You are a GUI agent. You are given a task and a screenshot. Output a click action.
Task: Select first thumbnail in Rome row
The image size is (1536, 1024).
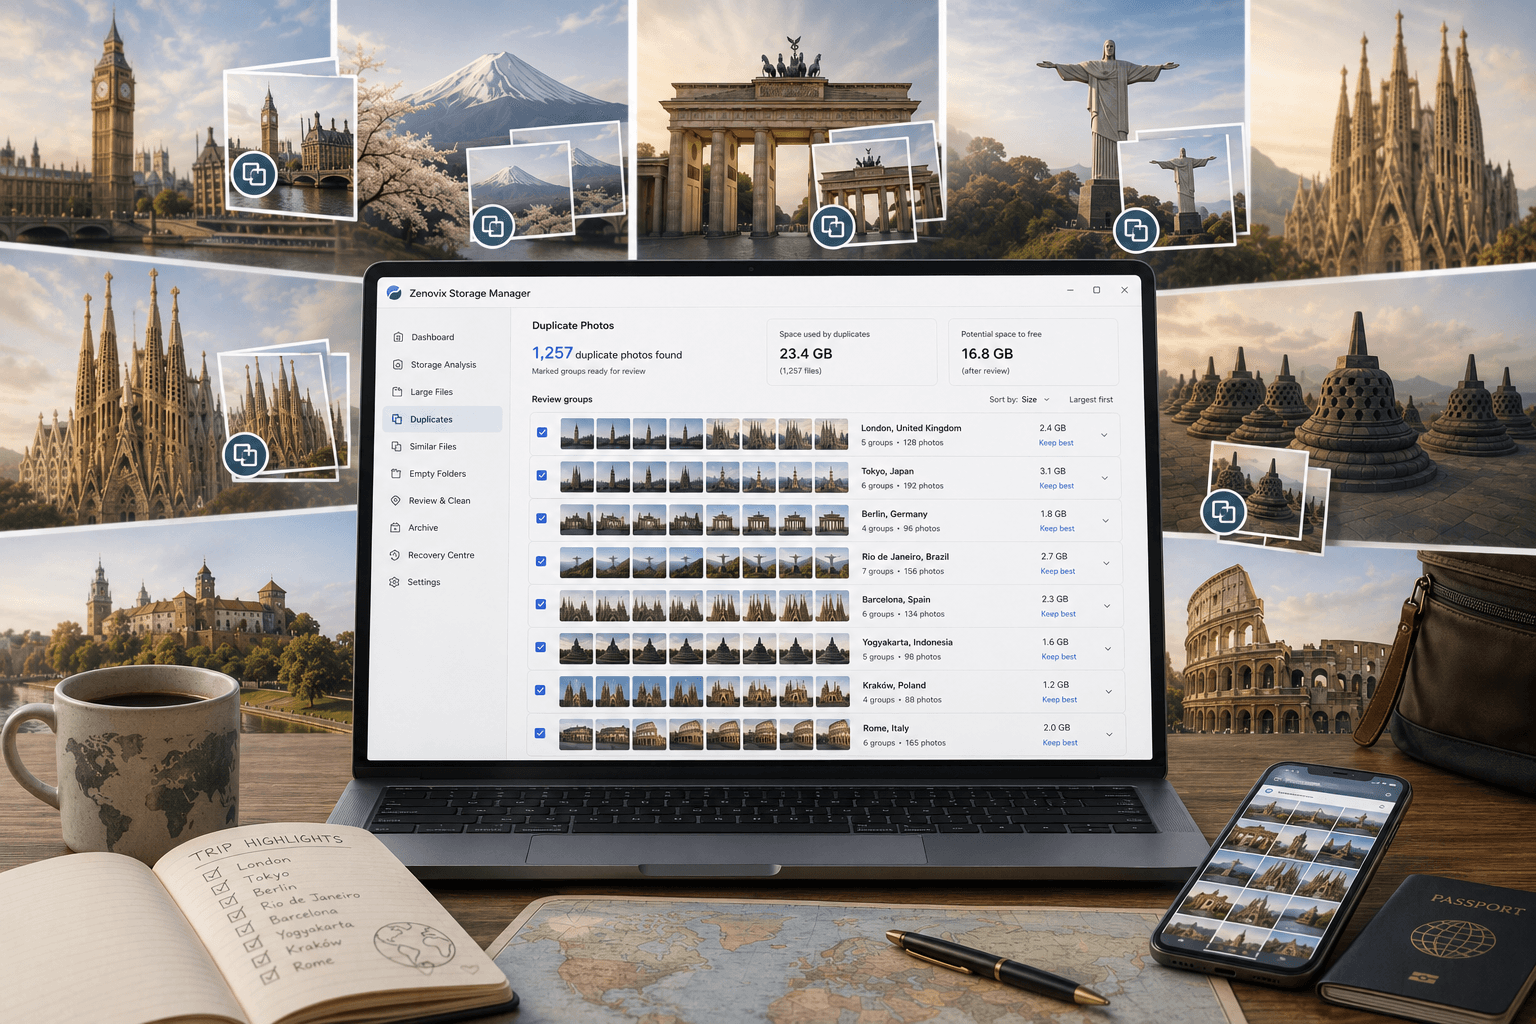tap(575, 735)
